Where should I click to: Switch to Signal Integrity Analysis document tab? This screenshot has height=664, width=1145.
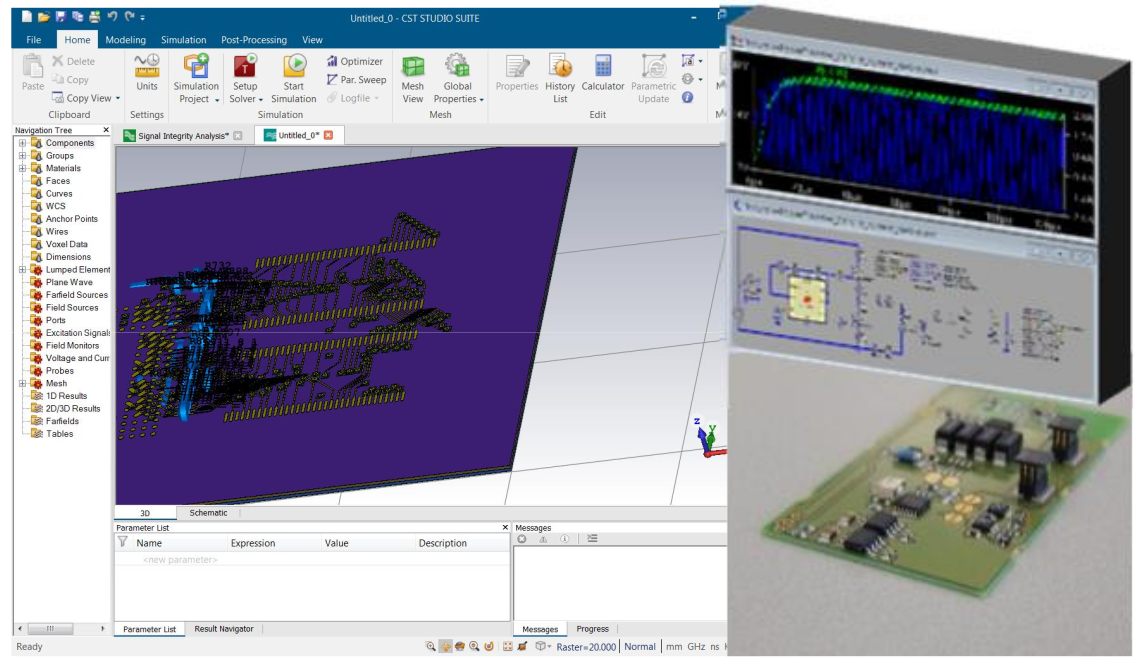(183, 135)
